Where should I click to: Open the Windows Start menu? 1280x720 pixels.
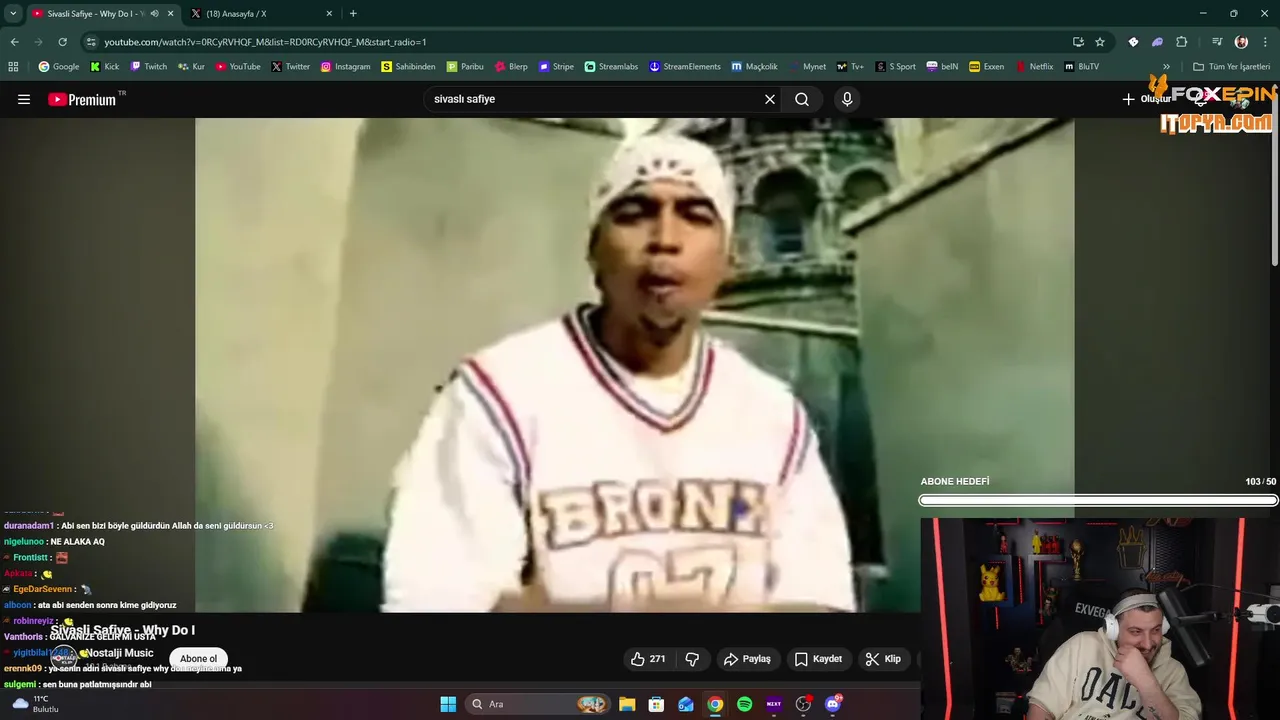(448, 704)
